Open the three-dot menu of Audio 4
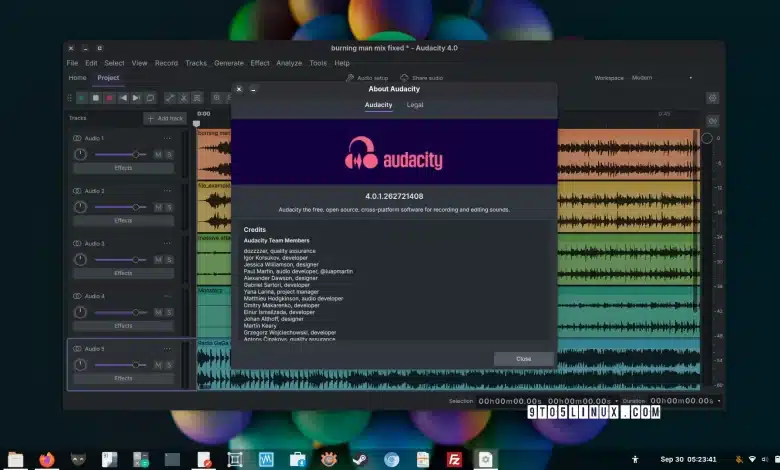The width and height of the screenshot is (780, 470). coord(167,296)
